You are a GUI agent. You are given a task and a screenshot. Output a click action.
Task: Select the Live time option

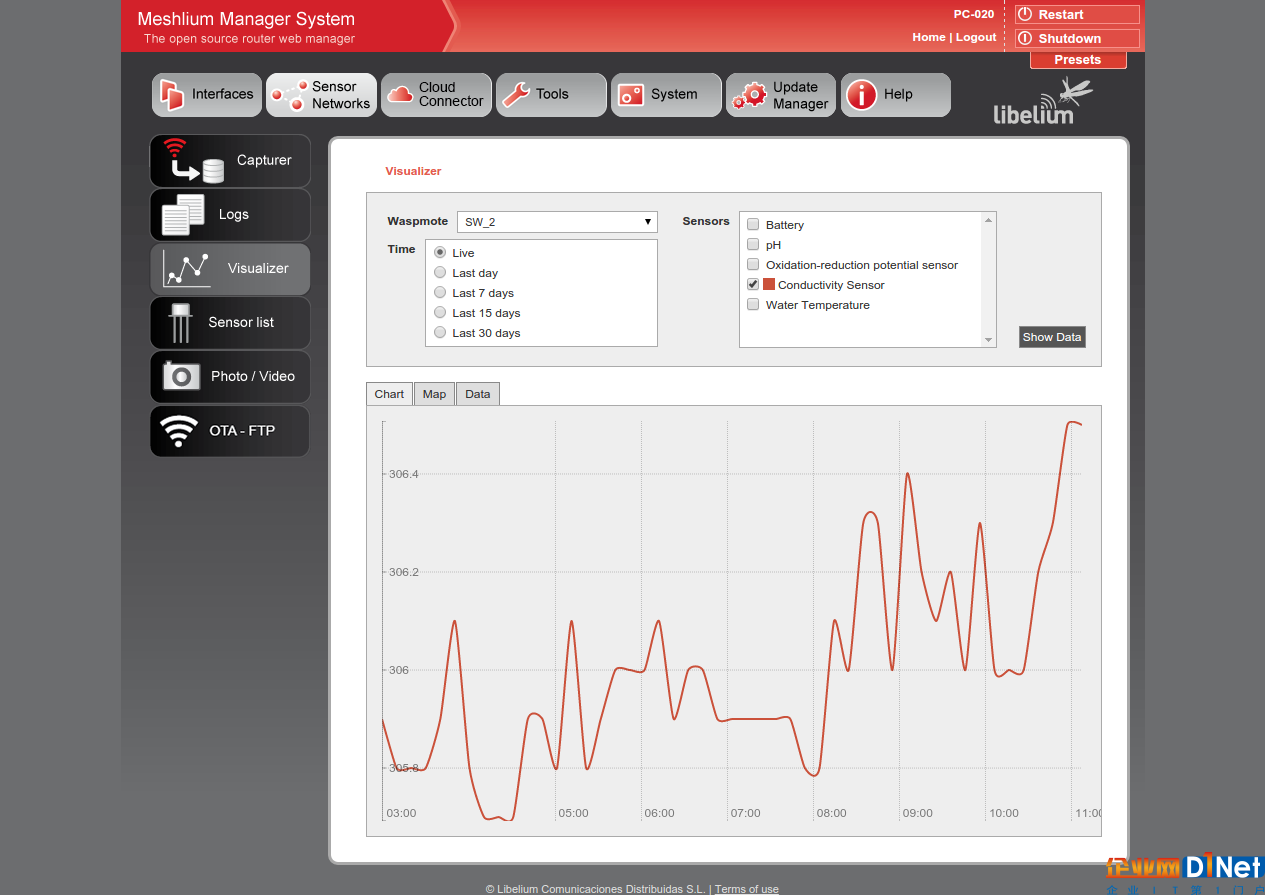pyautogui.click(x=440, y=252)
